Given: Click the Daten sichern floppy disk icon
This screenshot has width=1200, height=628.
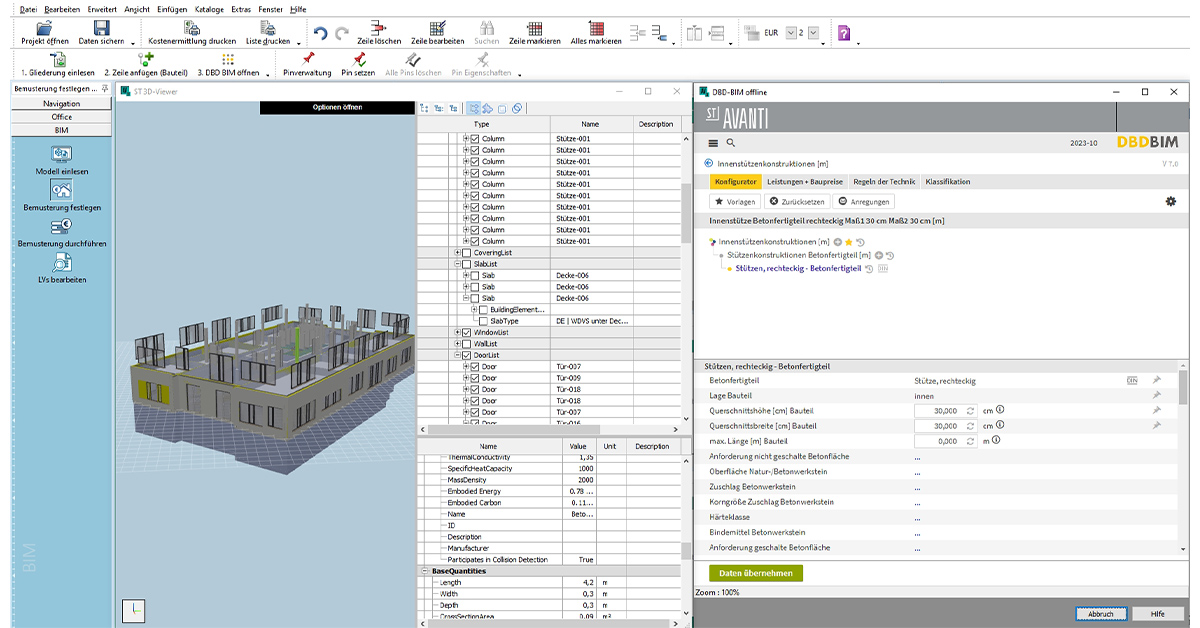Looking at the screenshot, I should pyautogui.click(x=100, y=27).
